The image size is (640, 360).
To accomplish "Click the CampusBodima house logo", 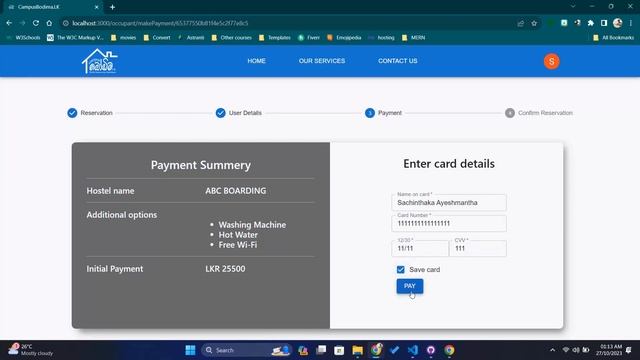I will click(100, 61).
